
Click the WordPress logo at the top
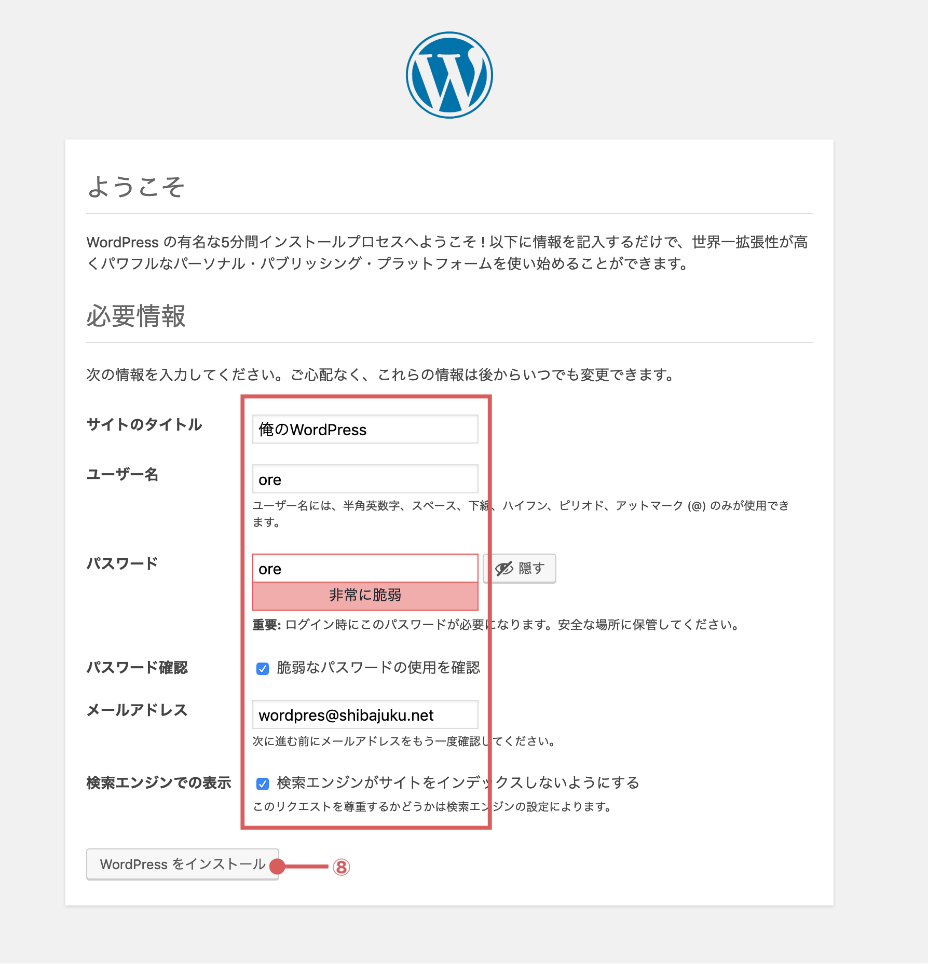(x=449, y=76)
